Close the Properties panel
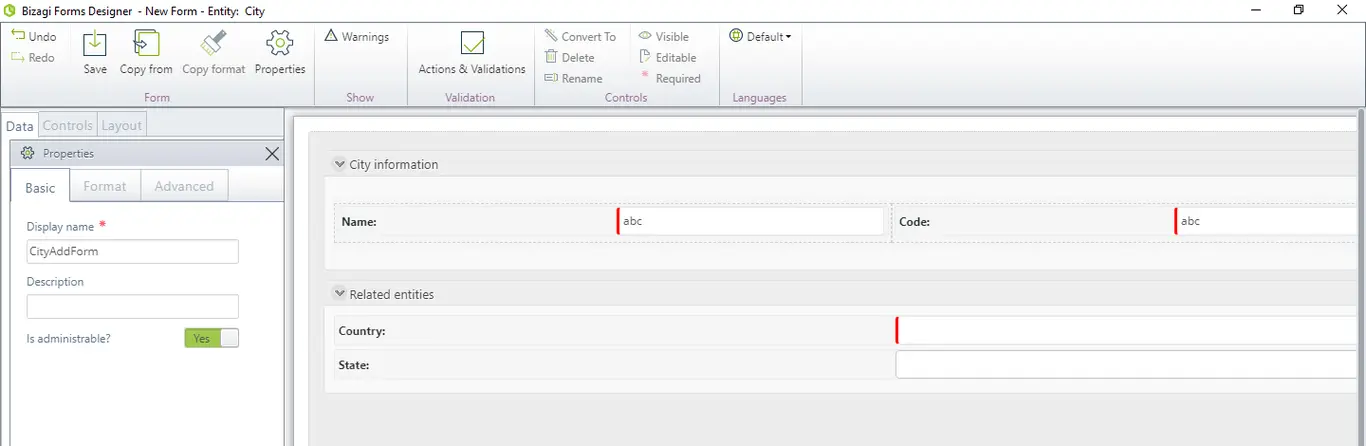Viewport: 1366px width, 446px height. 272,153
